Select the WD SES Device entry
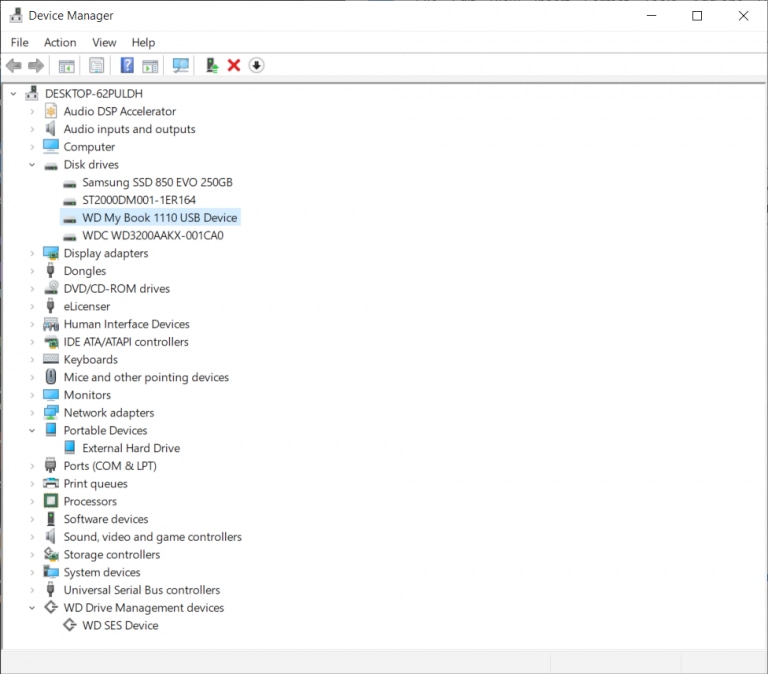The width and height of the screenshot is (768, 674). 120,626
